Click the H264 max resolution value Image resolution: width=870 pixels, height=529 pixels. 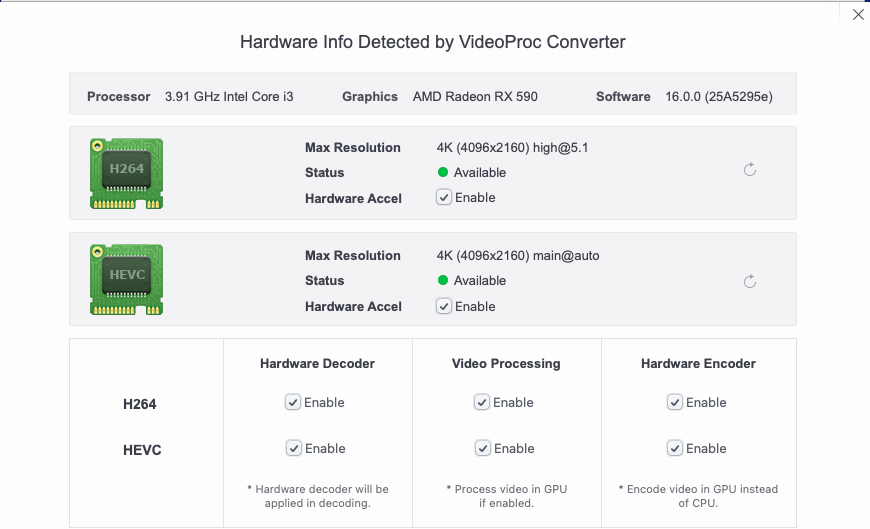click(x=512, y=148)
